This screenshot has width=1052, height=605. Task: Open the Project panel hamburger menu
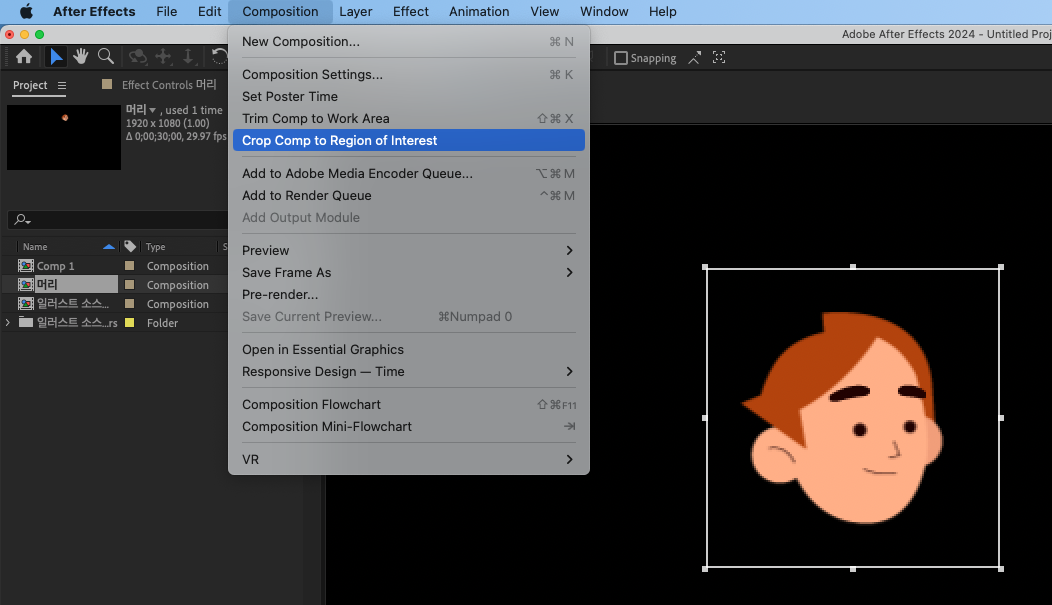[62, 85]
